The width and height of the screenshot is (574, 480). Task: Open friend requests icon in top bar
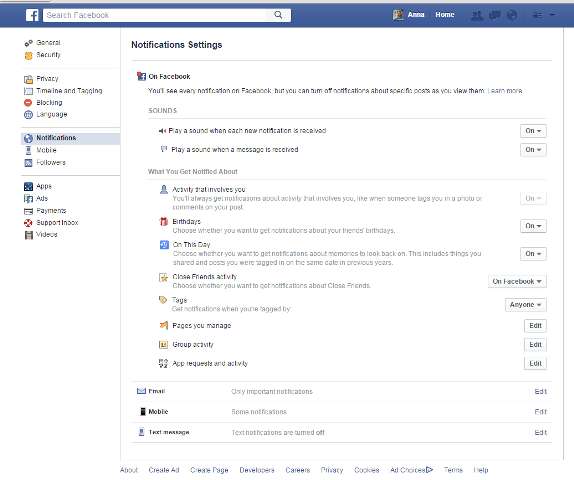click(476, 15)
